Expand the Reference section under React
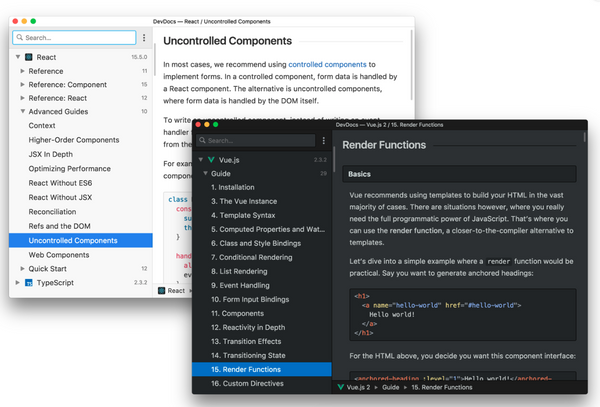Image resolution: width=600 pixels, height=407 pixels. (22, 71)
